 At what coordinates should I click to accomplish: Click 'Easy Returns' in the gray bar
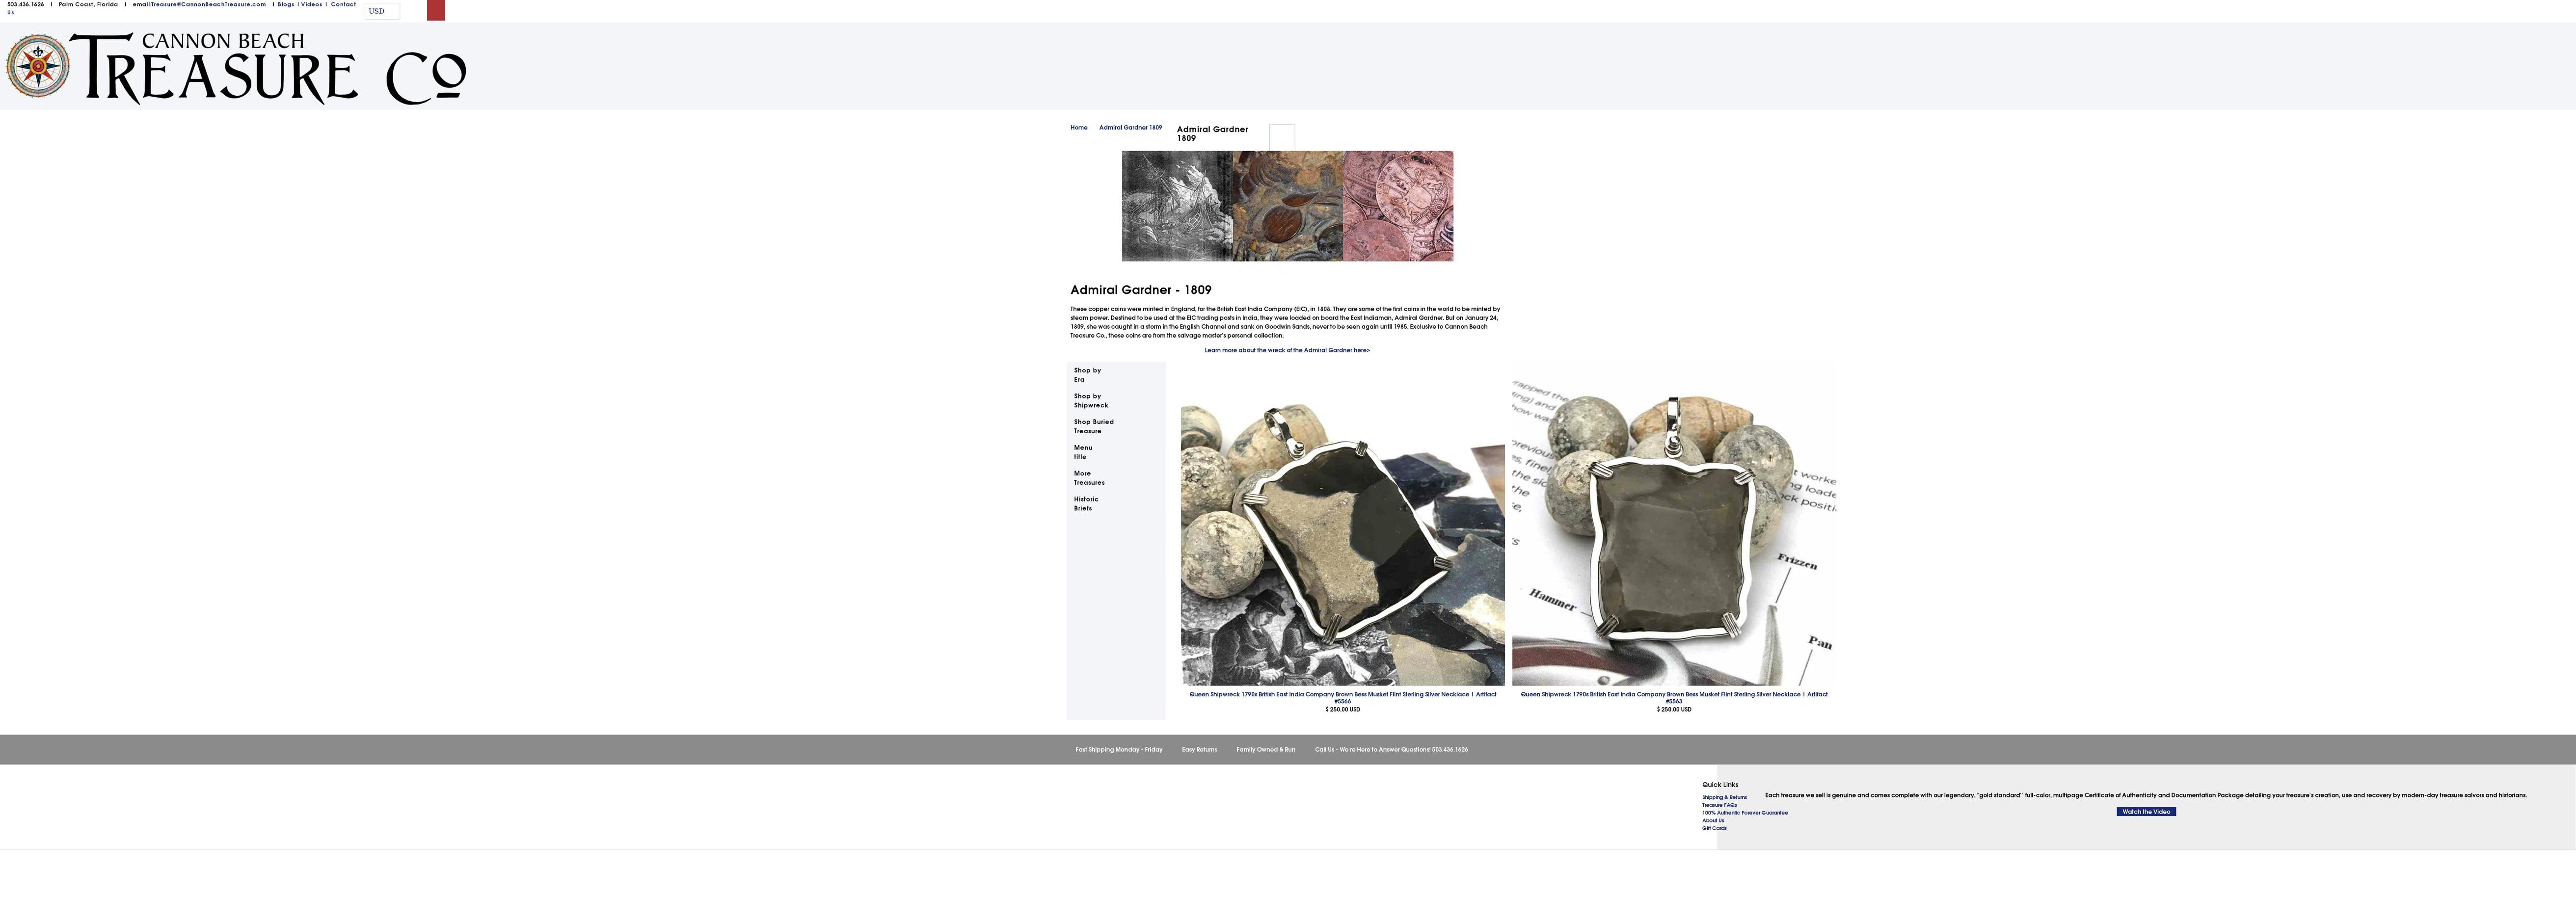coord(1199,750)
